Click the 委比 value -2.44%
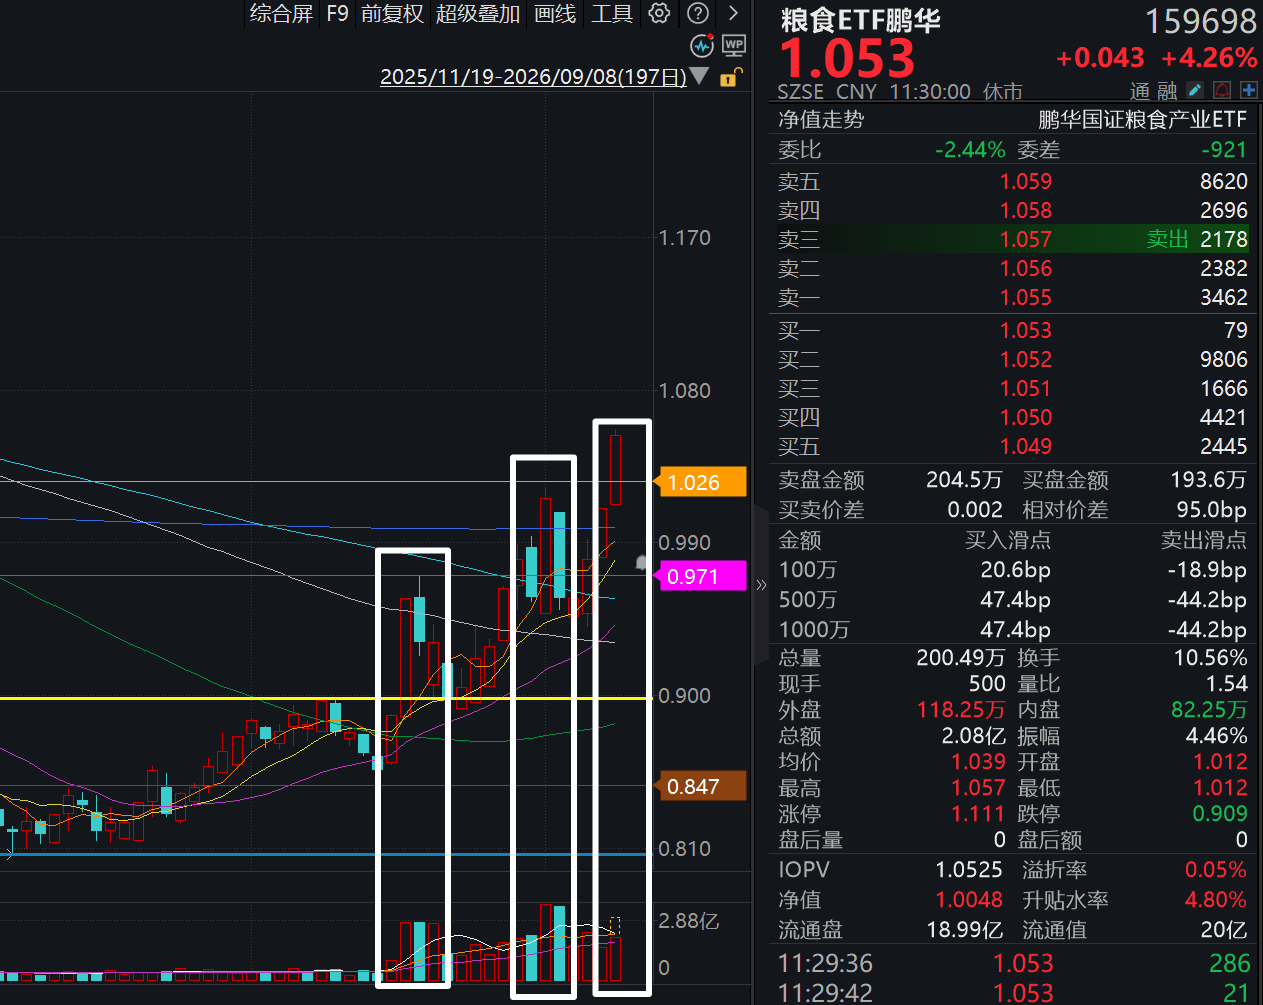Image resolution: width=1263 pixels, height=1005 pixels. tap(970, 150)
